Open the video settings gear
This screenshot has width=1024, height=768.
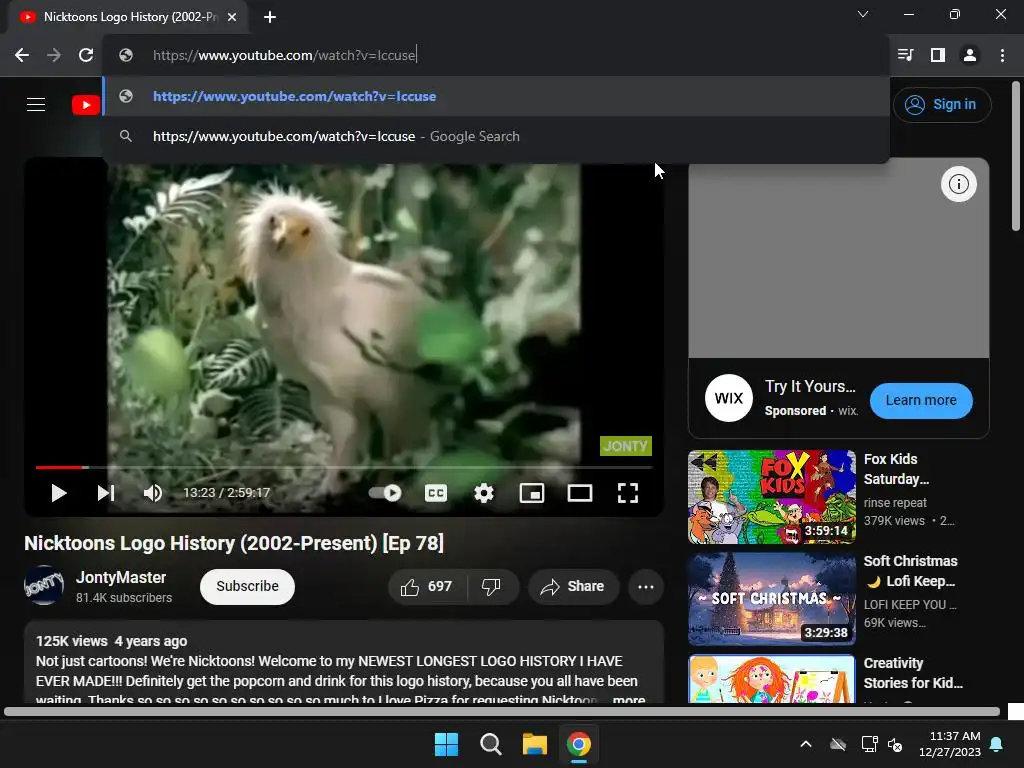click(x=483, y=493)
